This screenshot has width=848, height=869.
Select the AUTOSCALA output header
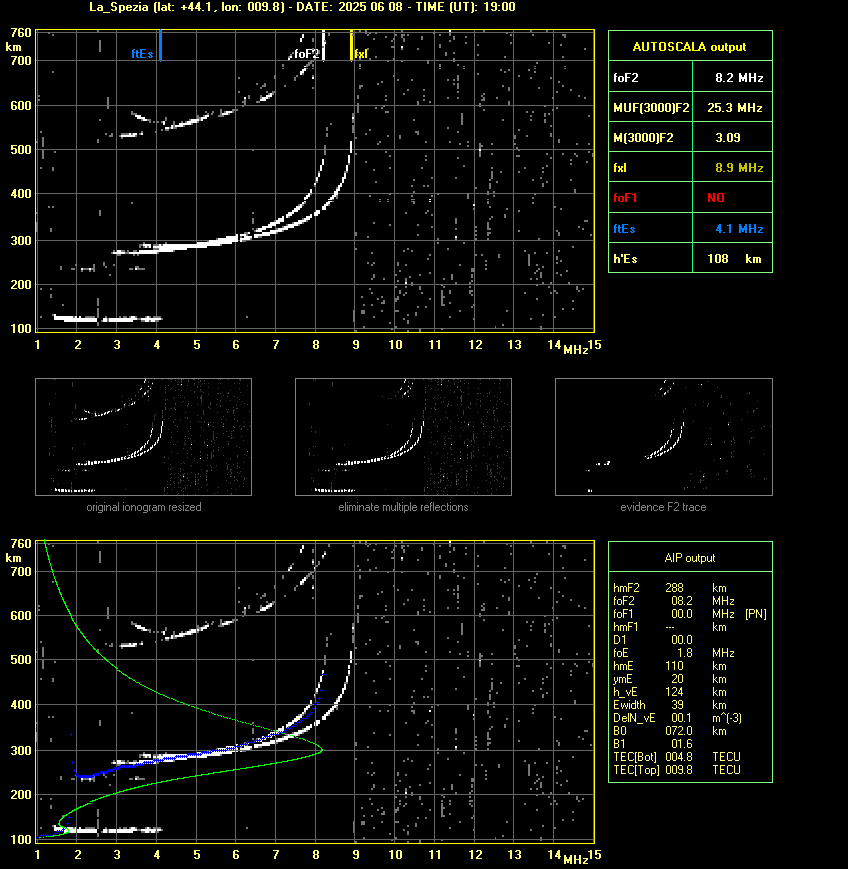690,47
